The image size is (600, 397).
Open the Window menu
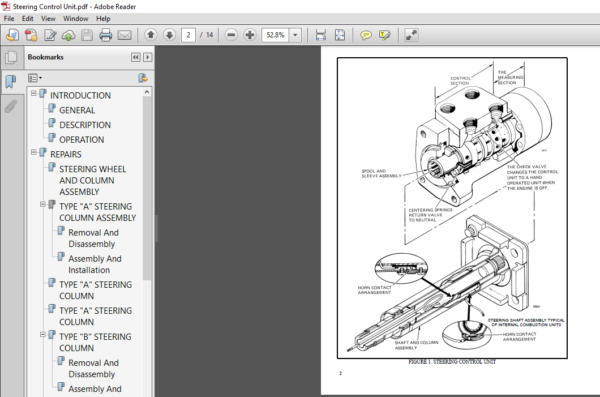75,18
